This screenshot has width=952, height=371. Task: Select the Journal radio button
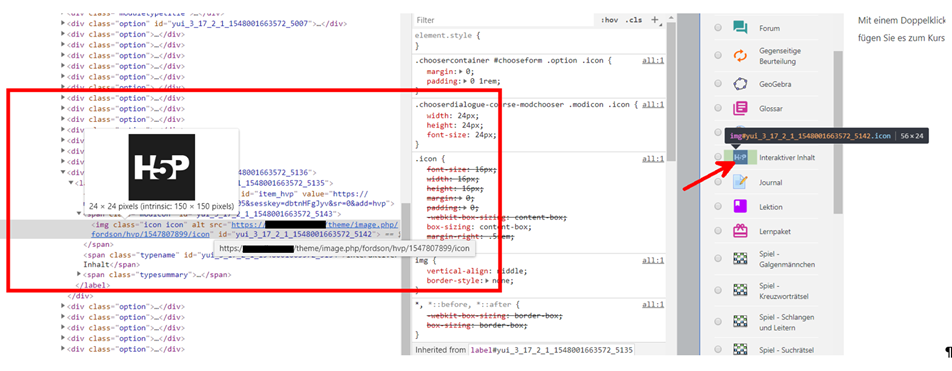click(x=718, y=182)
